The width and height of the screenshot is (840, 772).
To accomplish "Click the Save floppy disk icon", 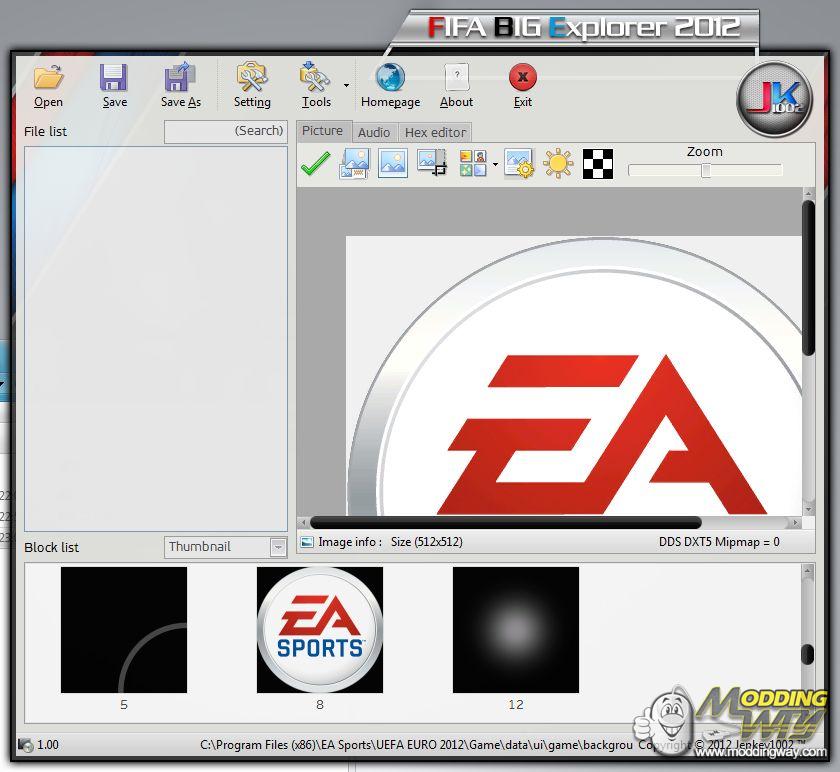I will [114, 78].
